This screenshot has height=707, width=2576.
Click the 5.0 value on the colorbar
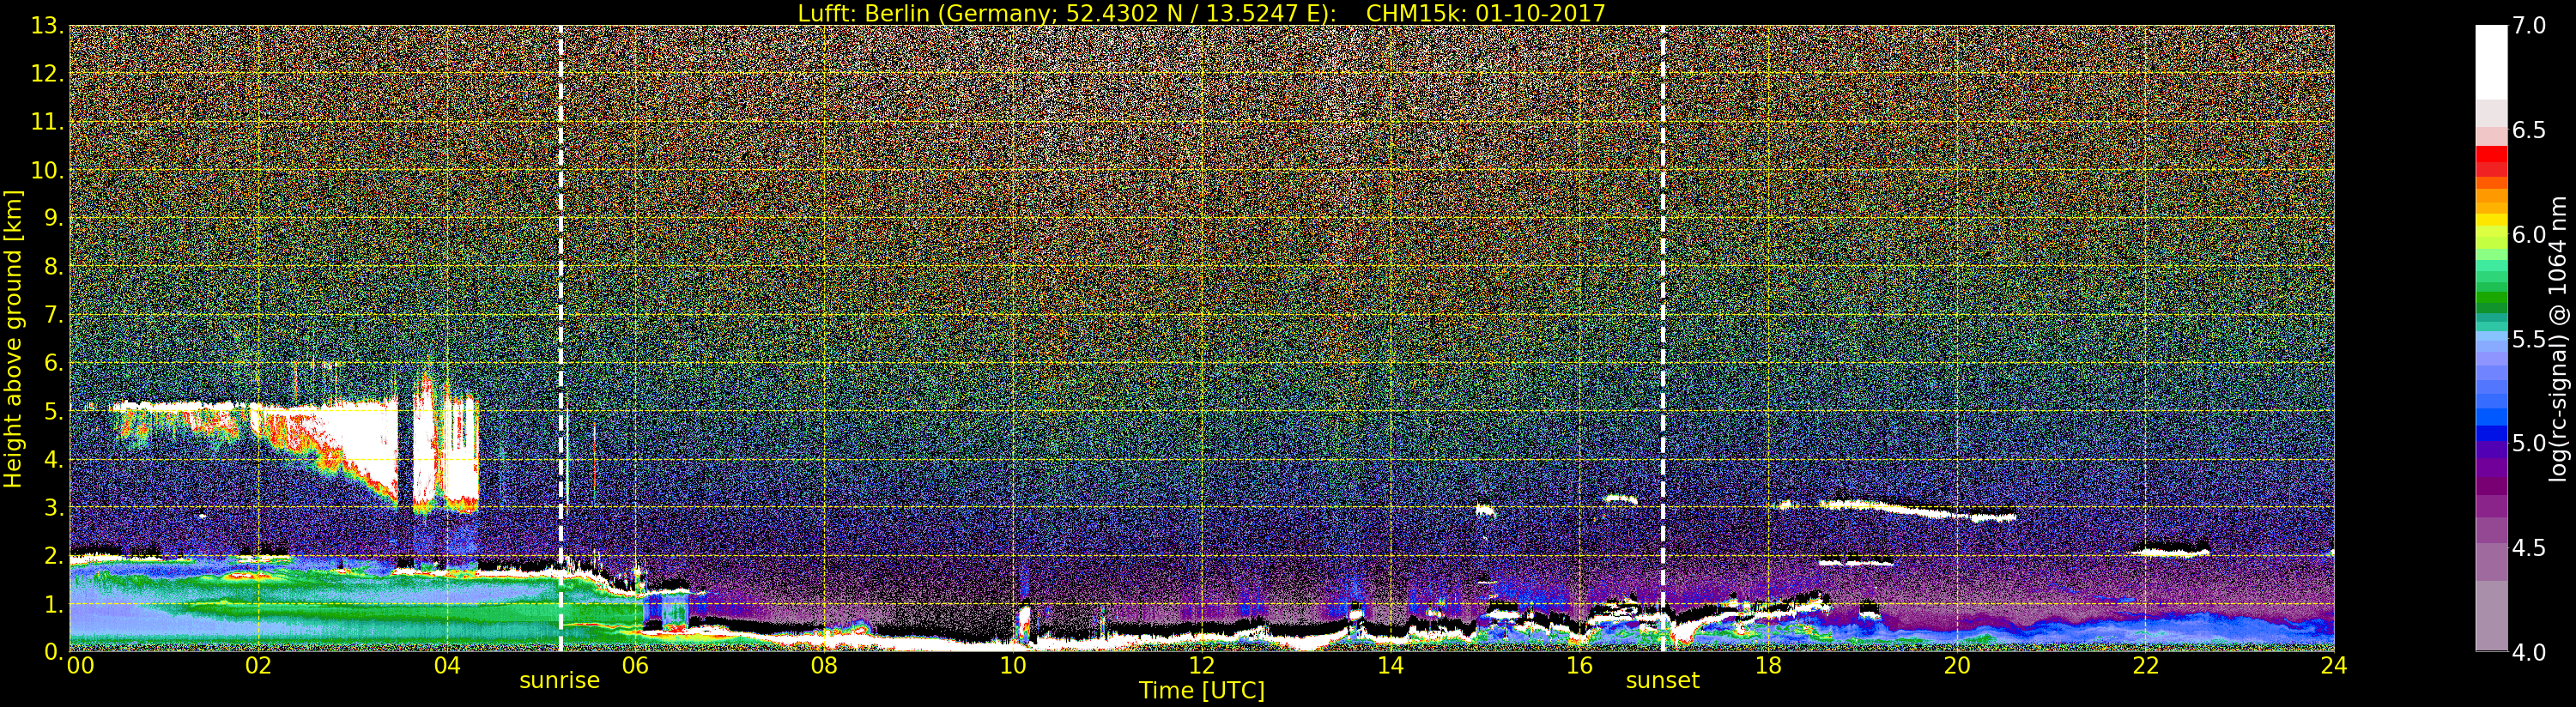click(2530, 443)
